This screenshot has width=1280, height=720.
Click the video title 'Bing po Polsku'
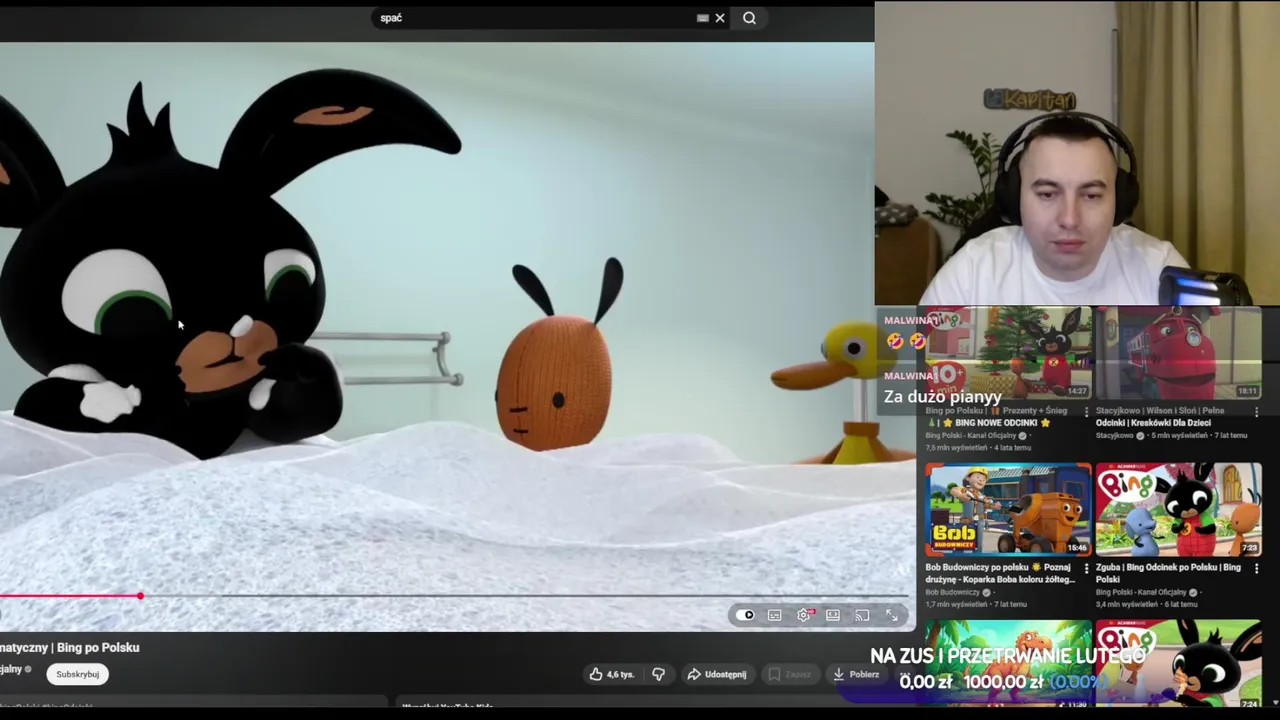(x=97, y=647)
